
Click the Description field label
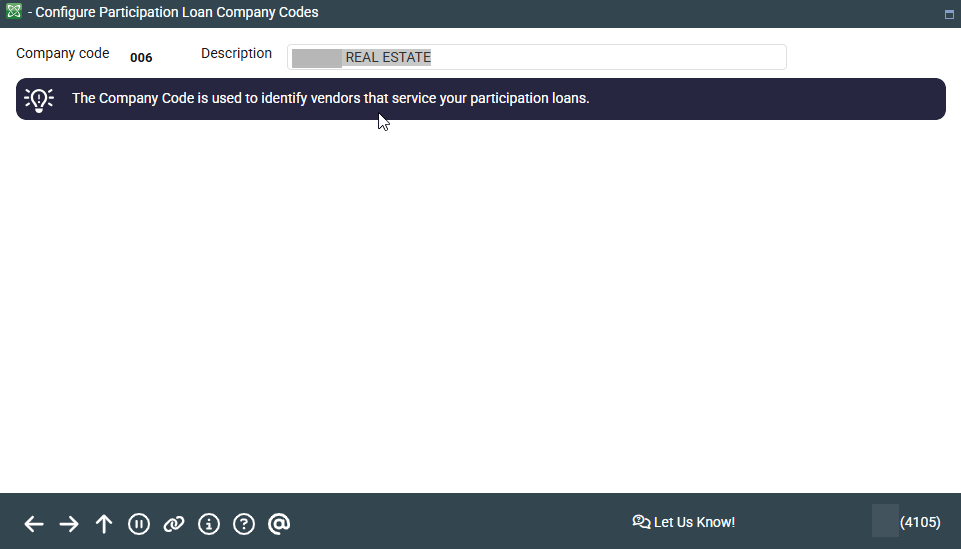point(236,54)
